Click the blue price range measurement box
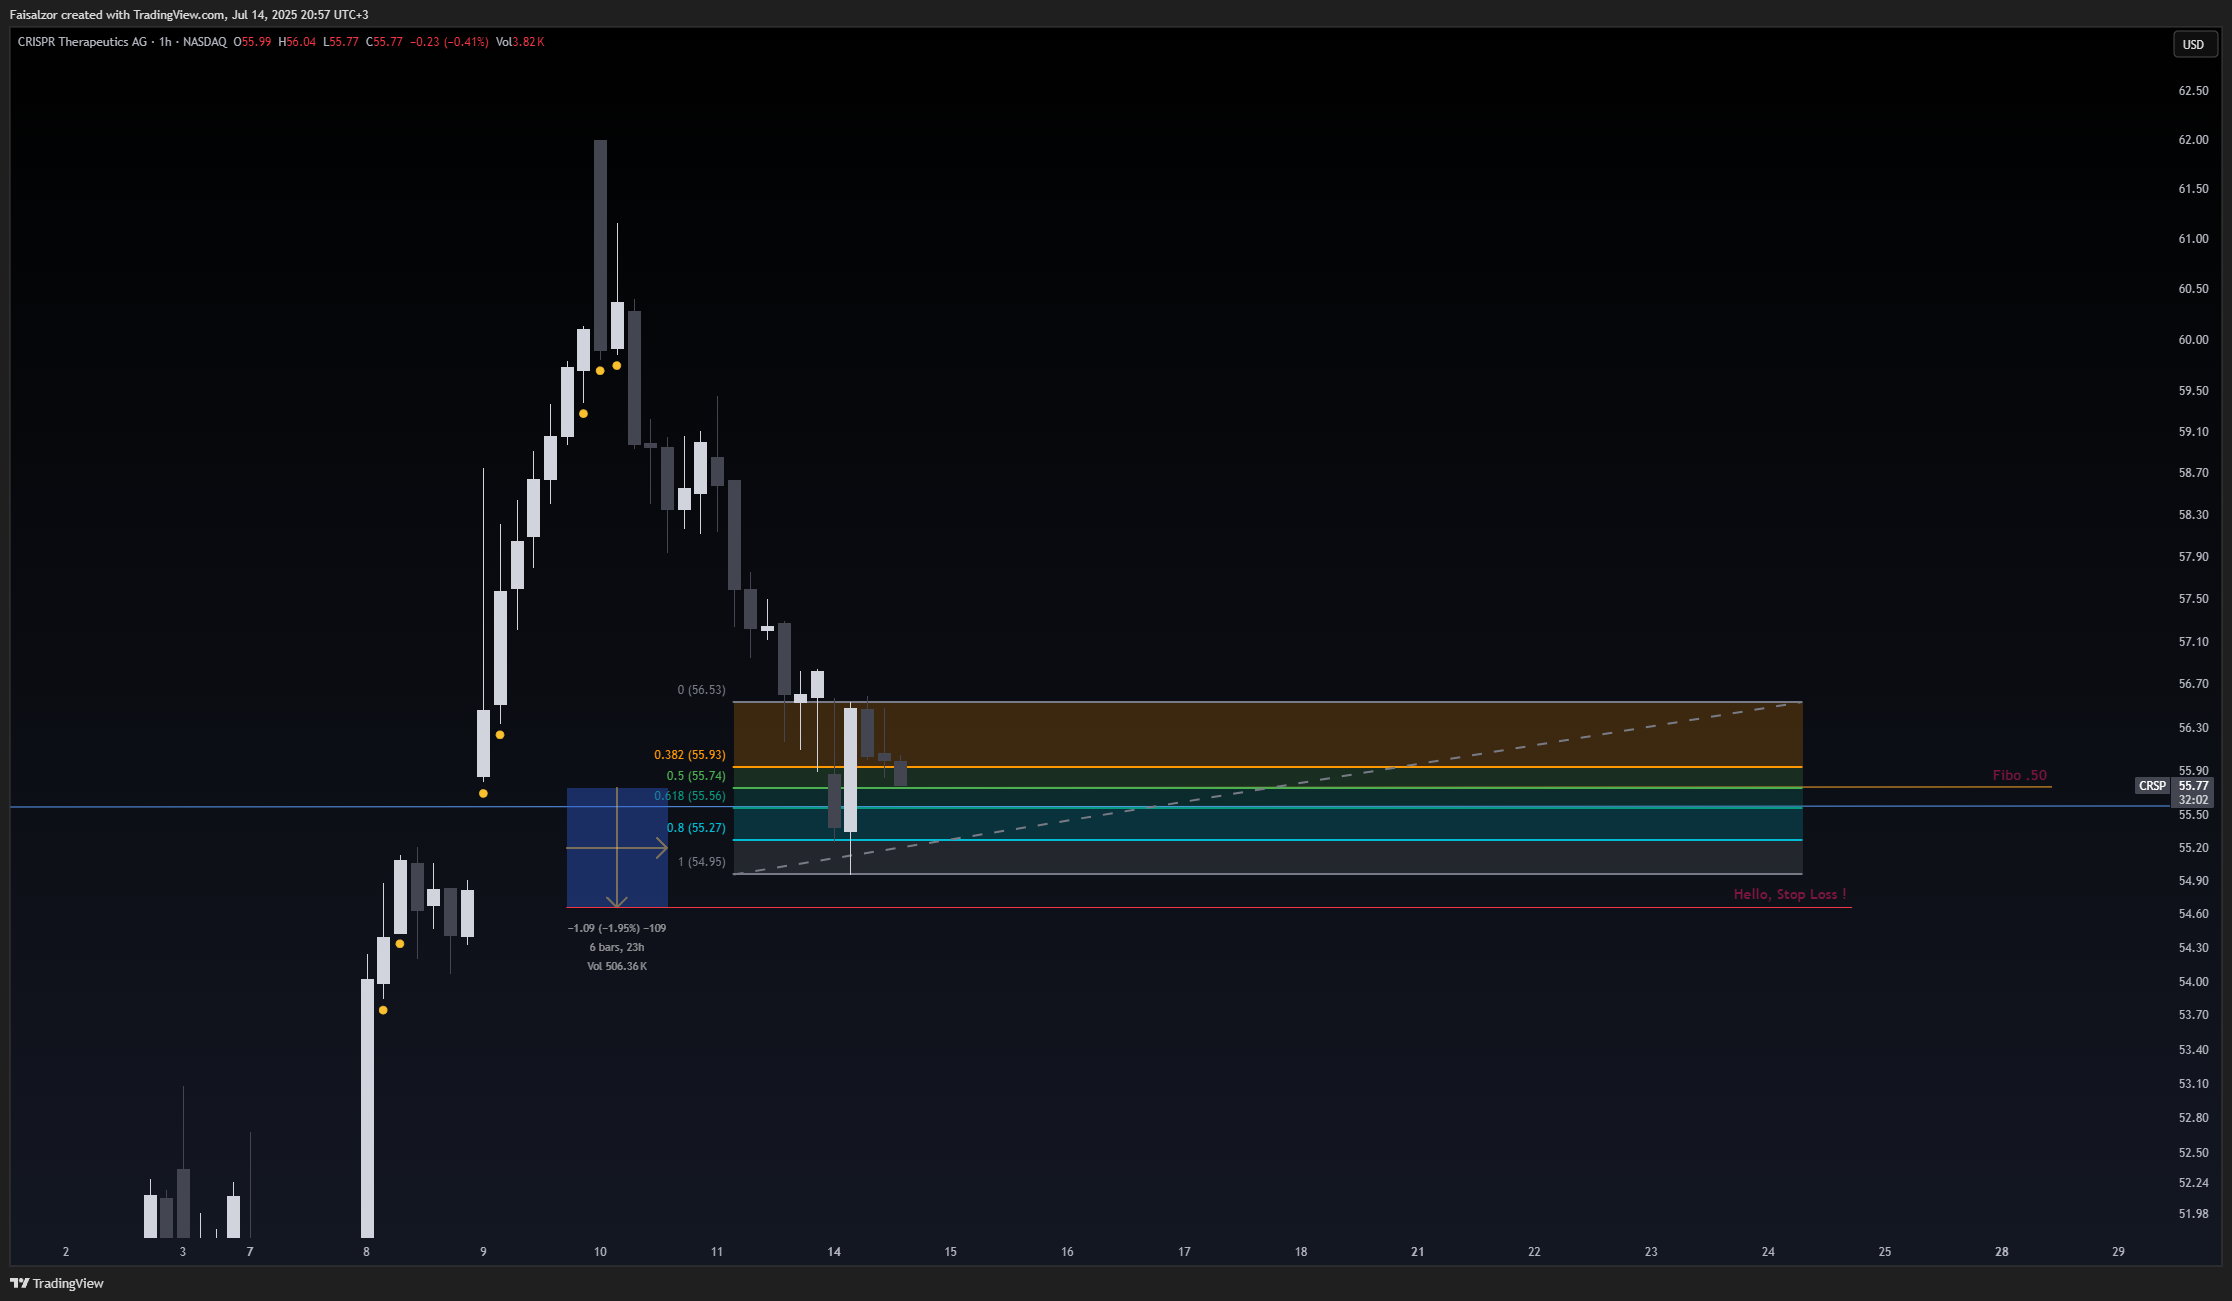Image resolution: width=2232 pixels, height=1301 pixels. (x=617, y=847)
